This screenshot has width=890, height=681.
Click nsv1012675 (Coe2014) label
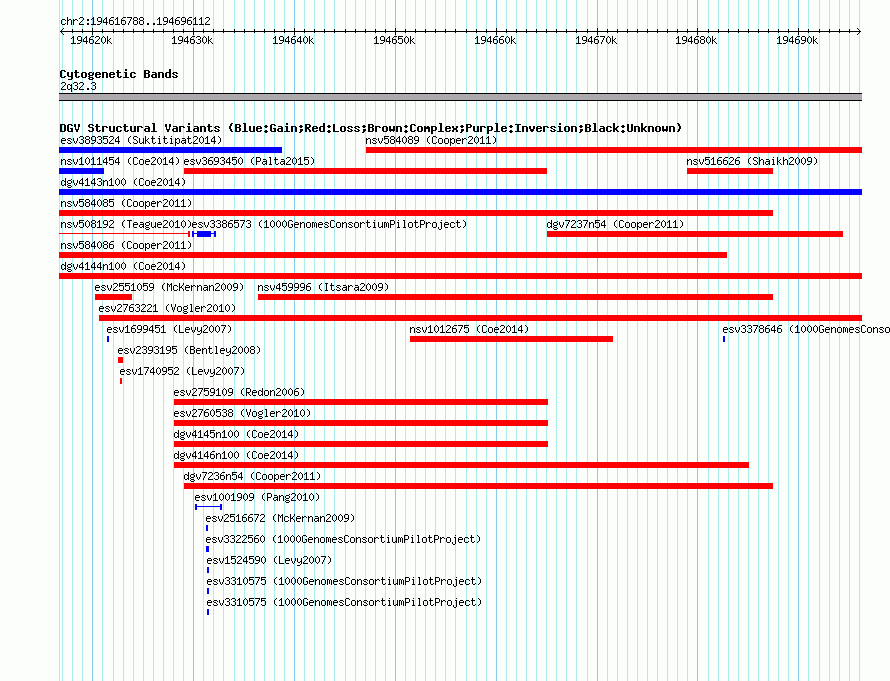coord(469,329)
